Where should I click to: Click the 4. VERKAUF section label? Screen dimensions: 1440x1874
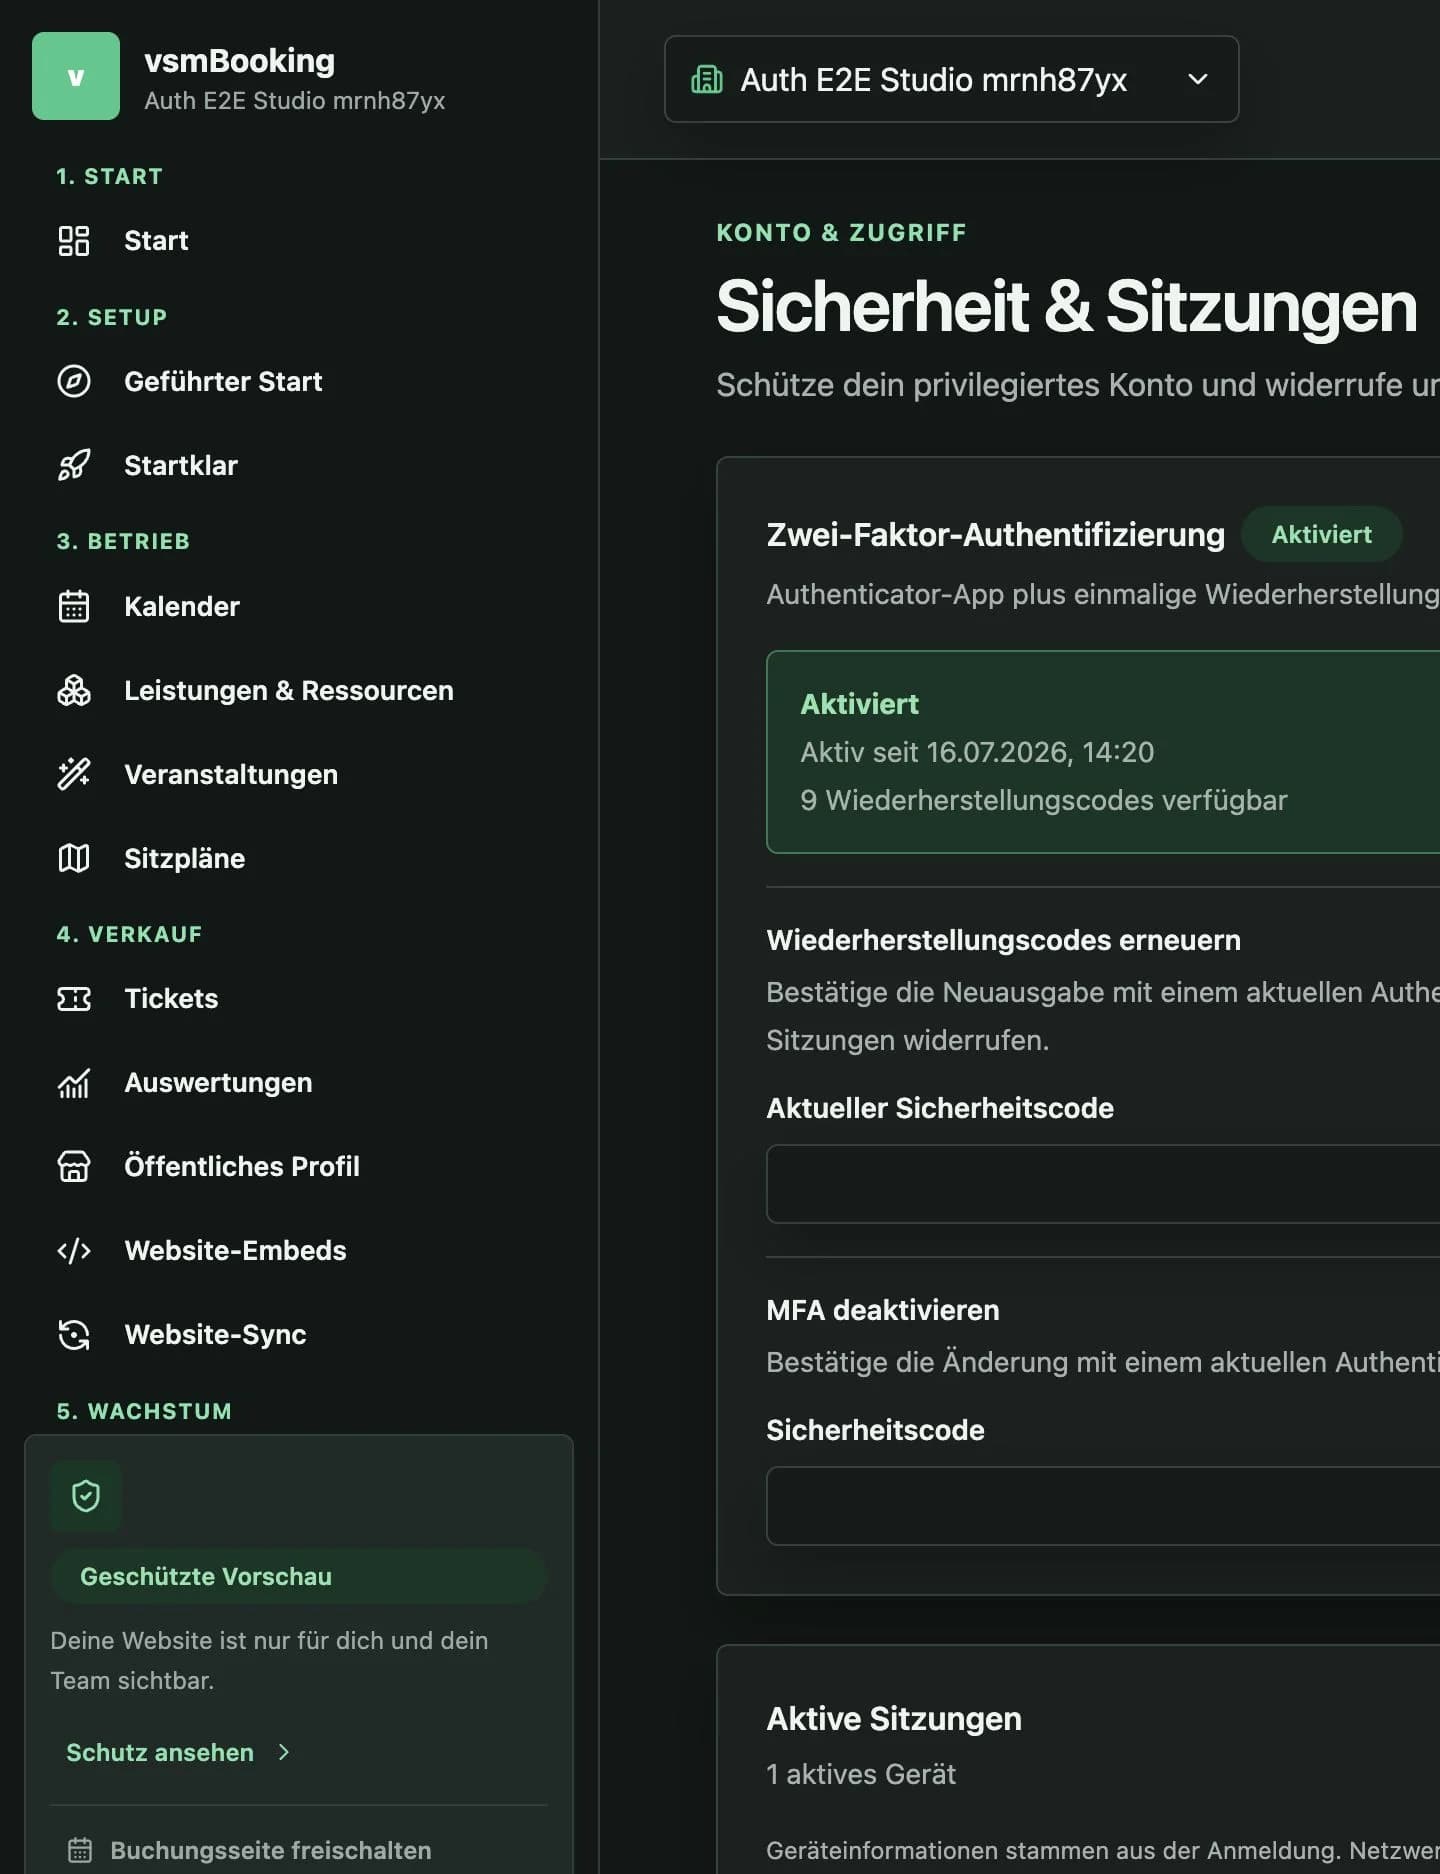coord(129,934)
